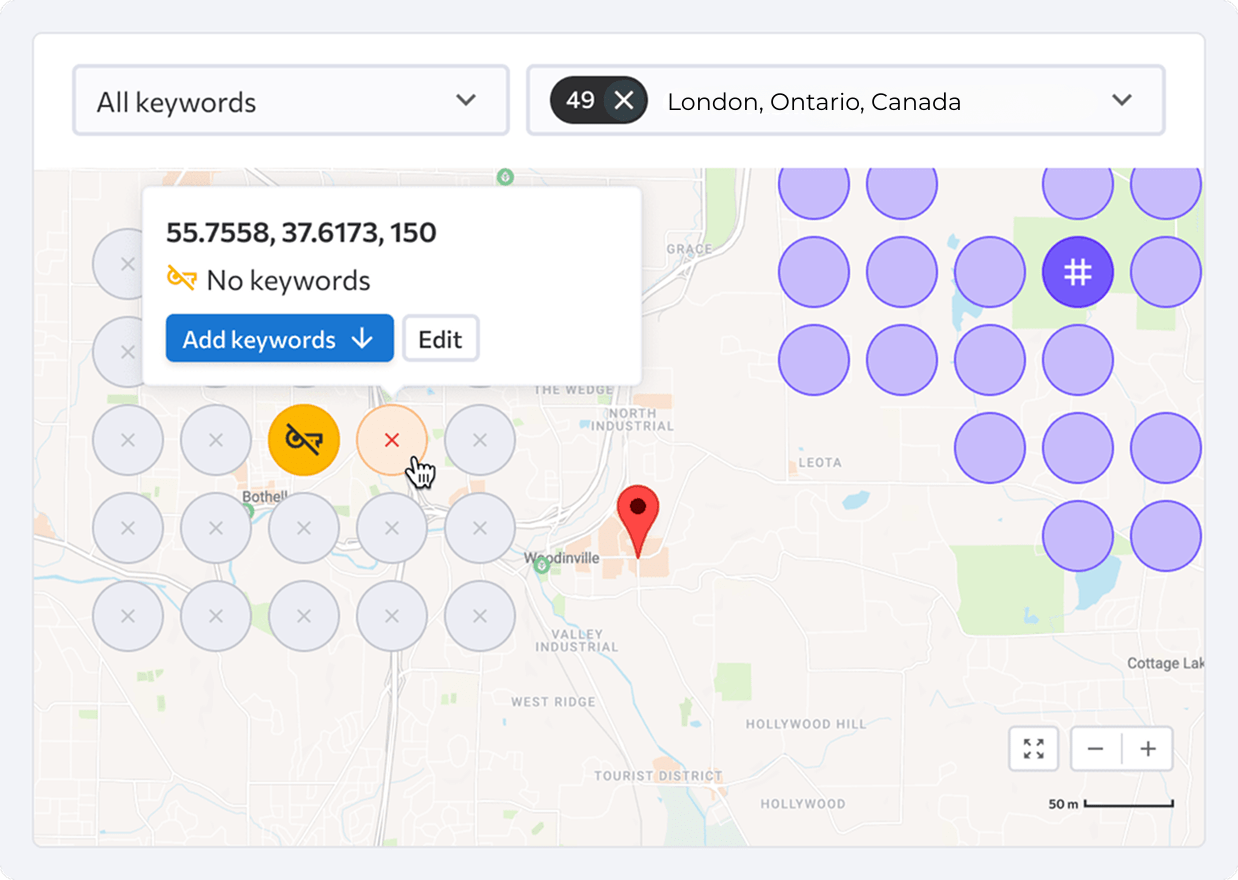Click the Add keywords button

pos(279,339)
